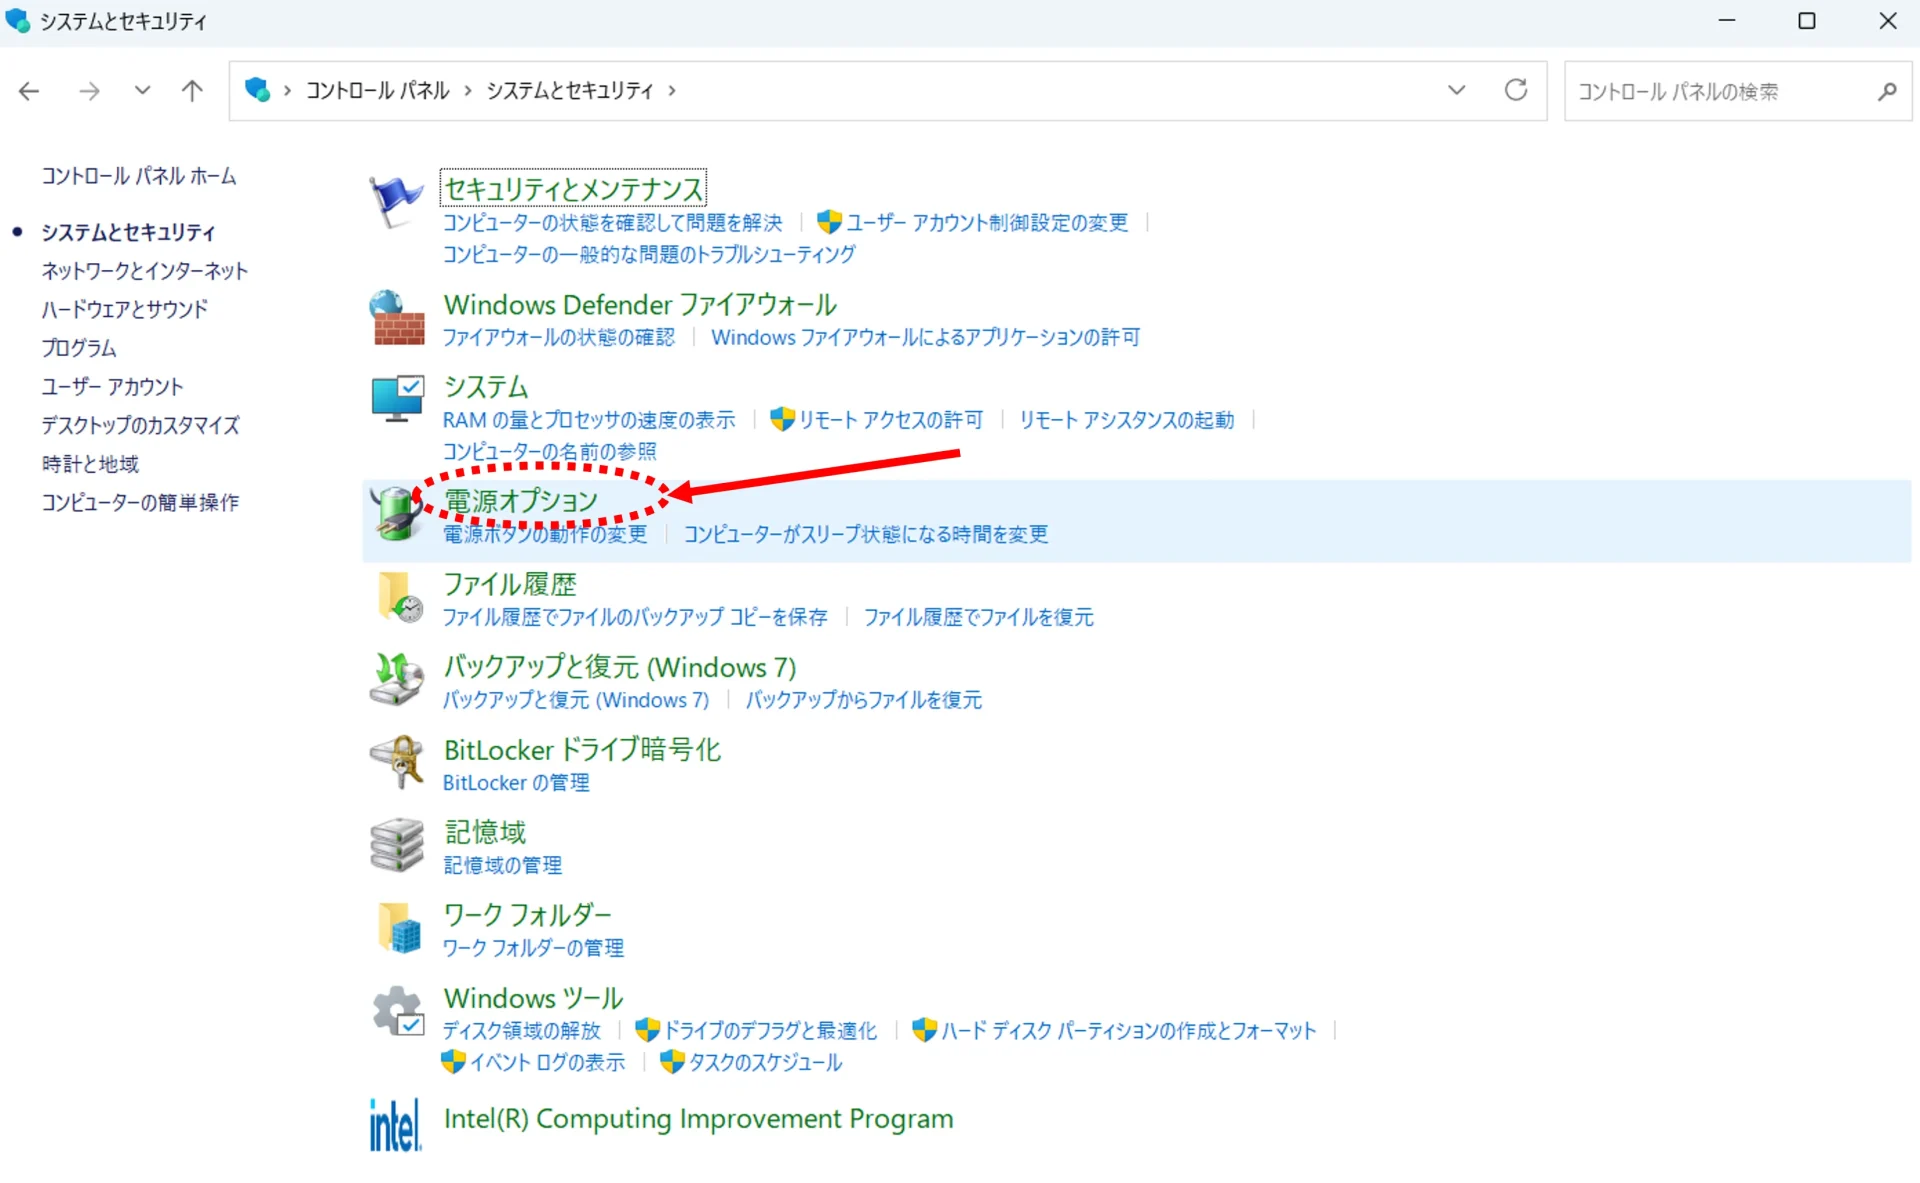
Task: Expand the chevron before コントロール パネル breadcrumb
Action: [x=287, y=91]
